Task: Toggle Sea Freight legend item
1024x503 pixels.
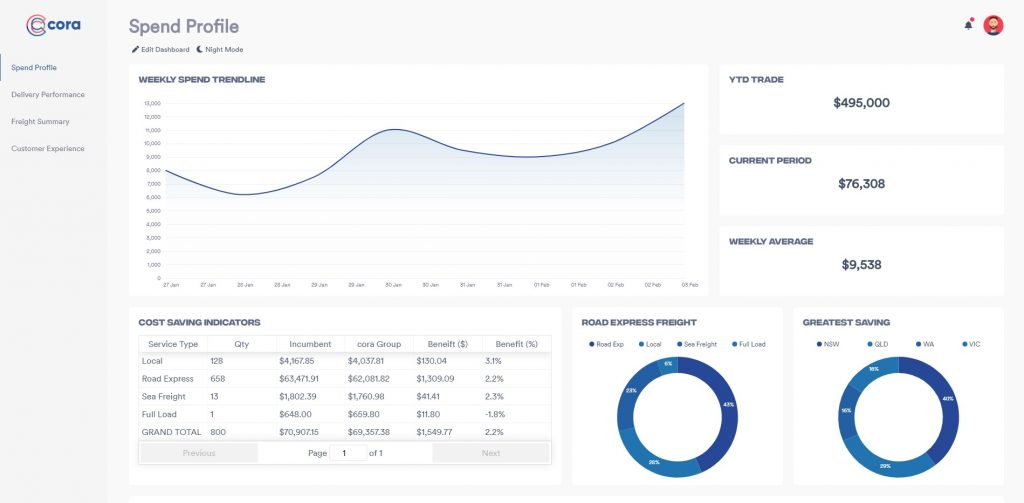Action: (x=697, y=344)
